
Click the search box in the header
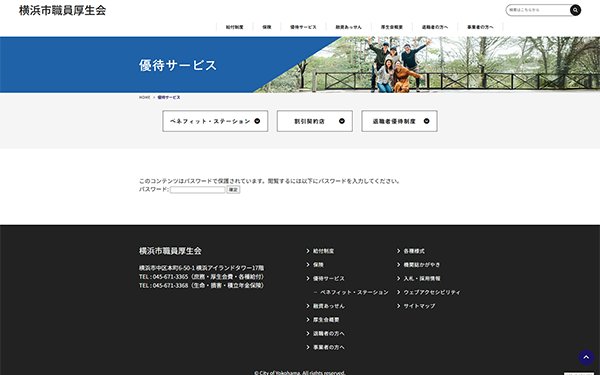pos(538,10)
